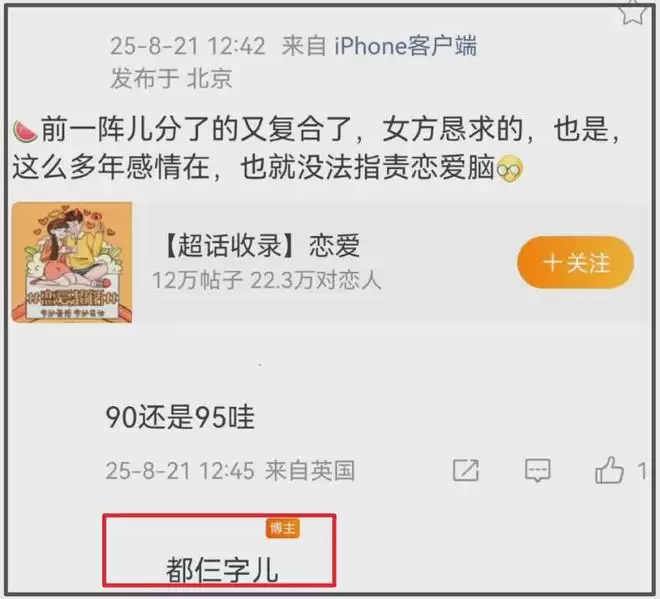660x599 pixels.
Task: Click the orange 博主 badge
Action: coord(283,528)
